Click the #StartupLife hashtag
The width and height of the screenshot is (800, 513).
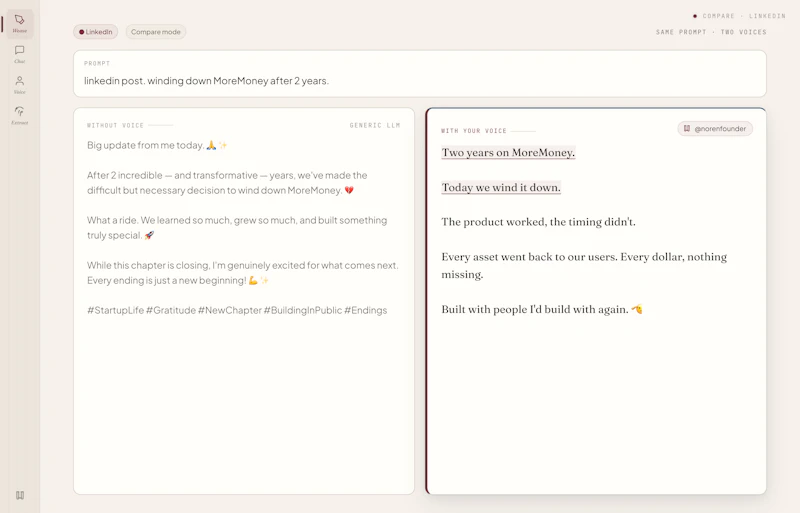(x=115, y=310)
